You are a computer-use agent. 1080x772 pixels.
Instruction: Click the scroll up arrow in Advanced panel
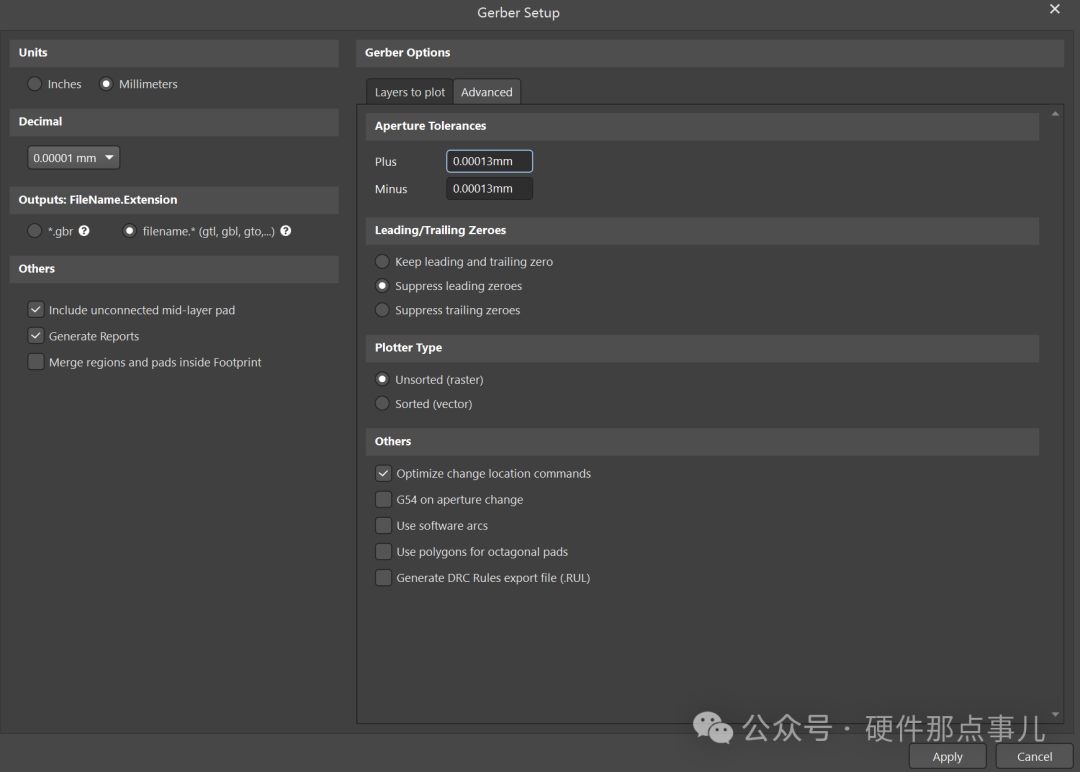tap(1055, 114)
